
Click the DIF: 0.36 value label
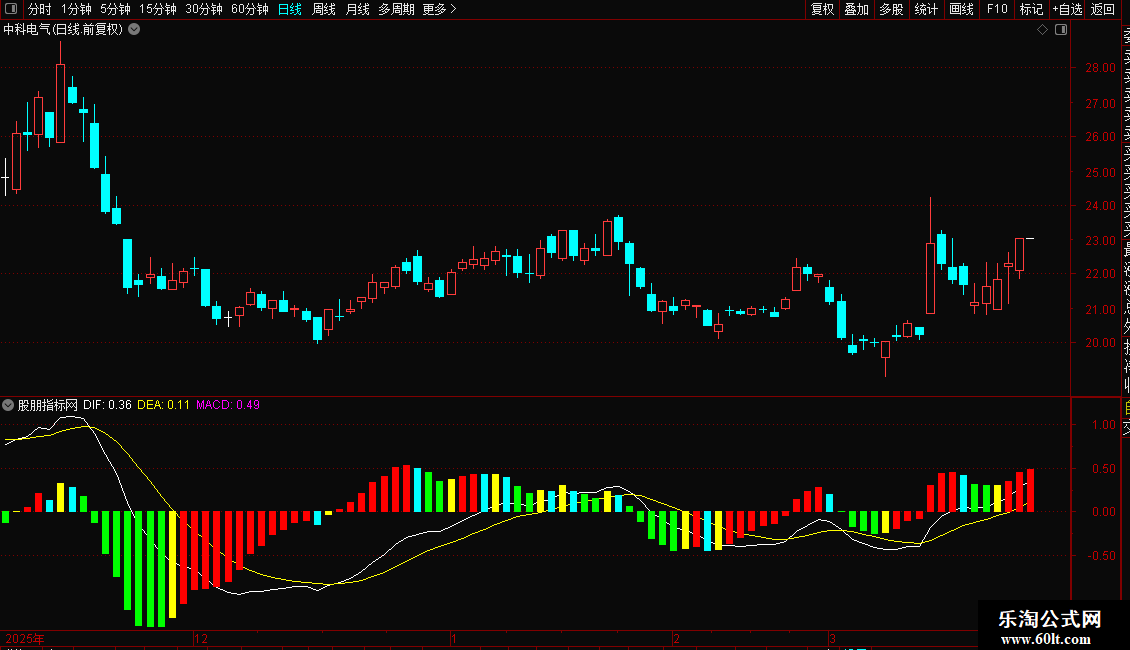tap(107, 405)
